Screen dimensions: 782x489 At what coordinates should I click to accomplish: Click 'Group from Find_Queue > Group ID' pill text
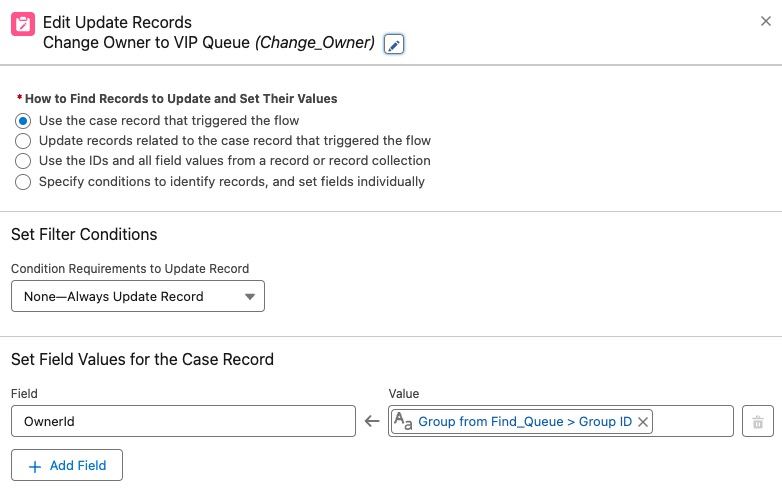525,422
